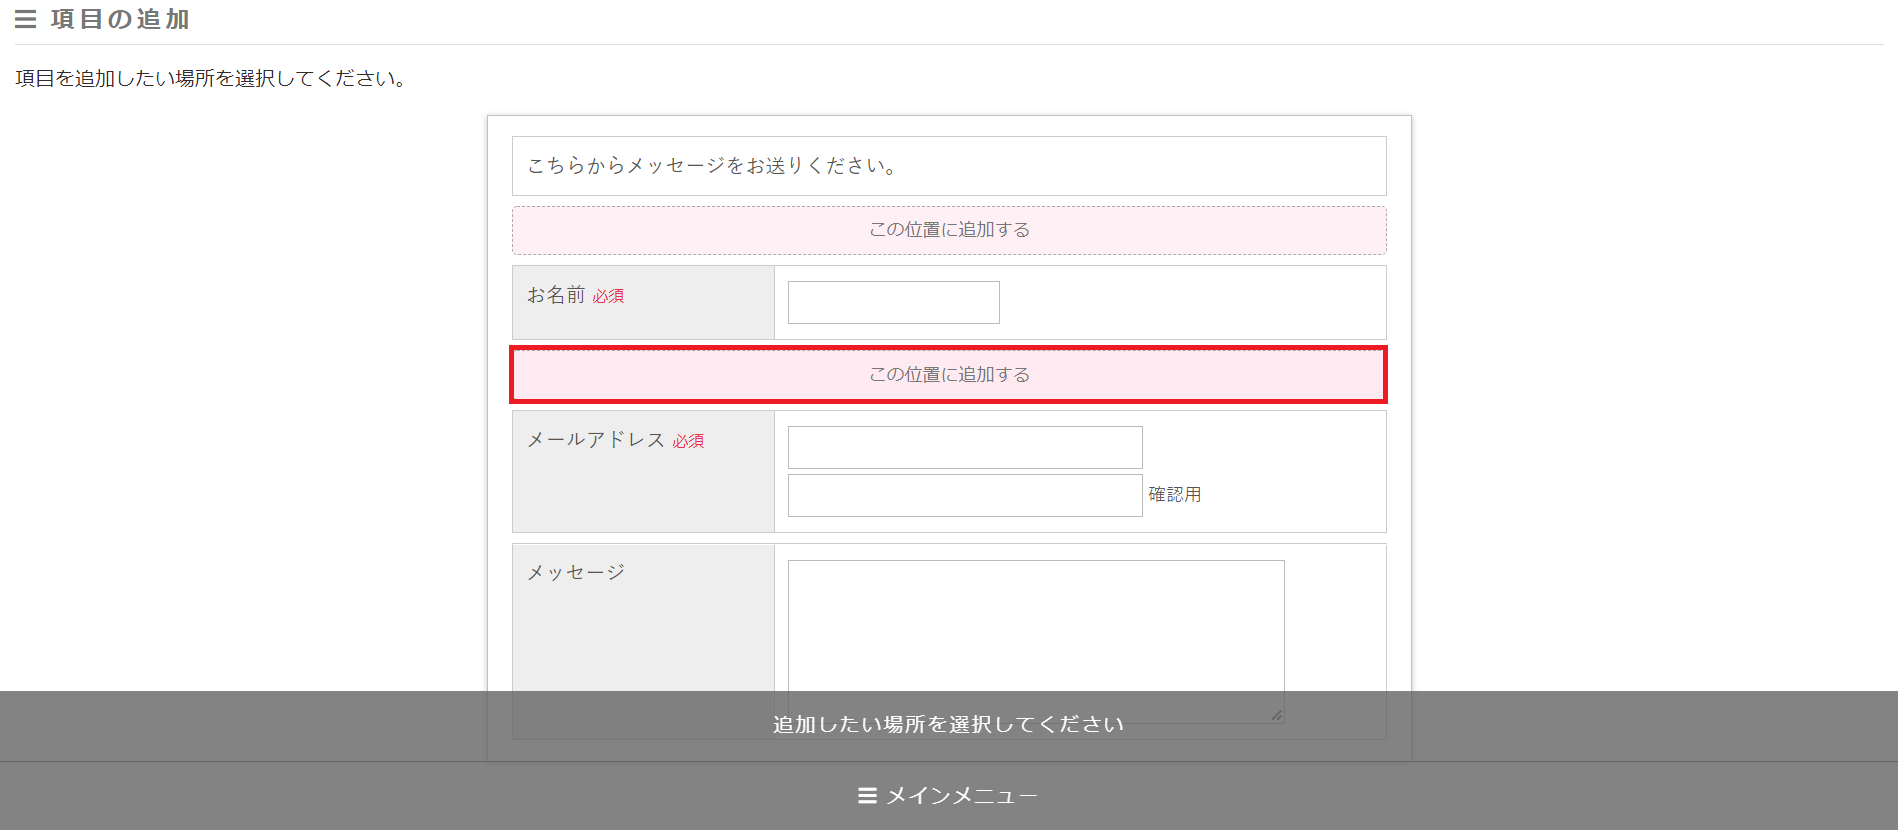Add item at position above お名前 field

[x=948, y=230]
